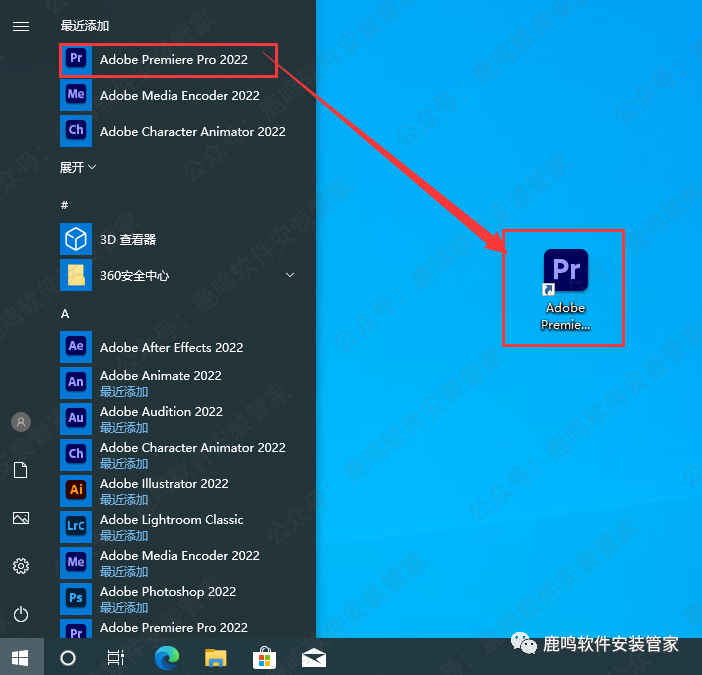Open the power options button
The height and width of the screenshot is (675, 702).
pyautogui.click(x=21, y=614)
